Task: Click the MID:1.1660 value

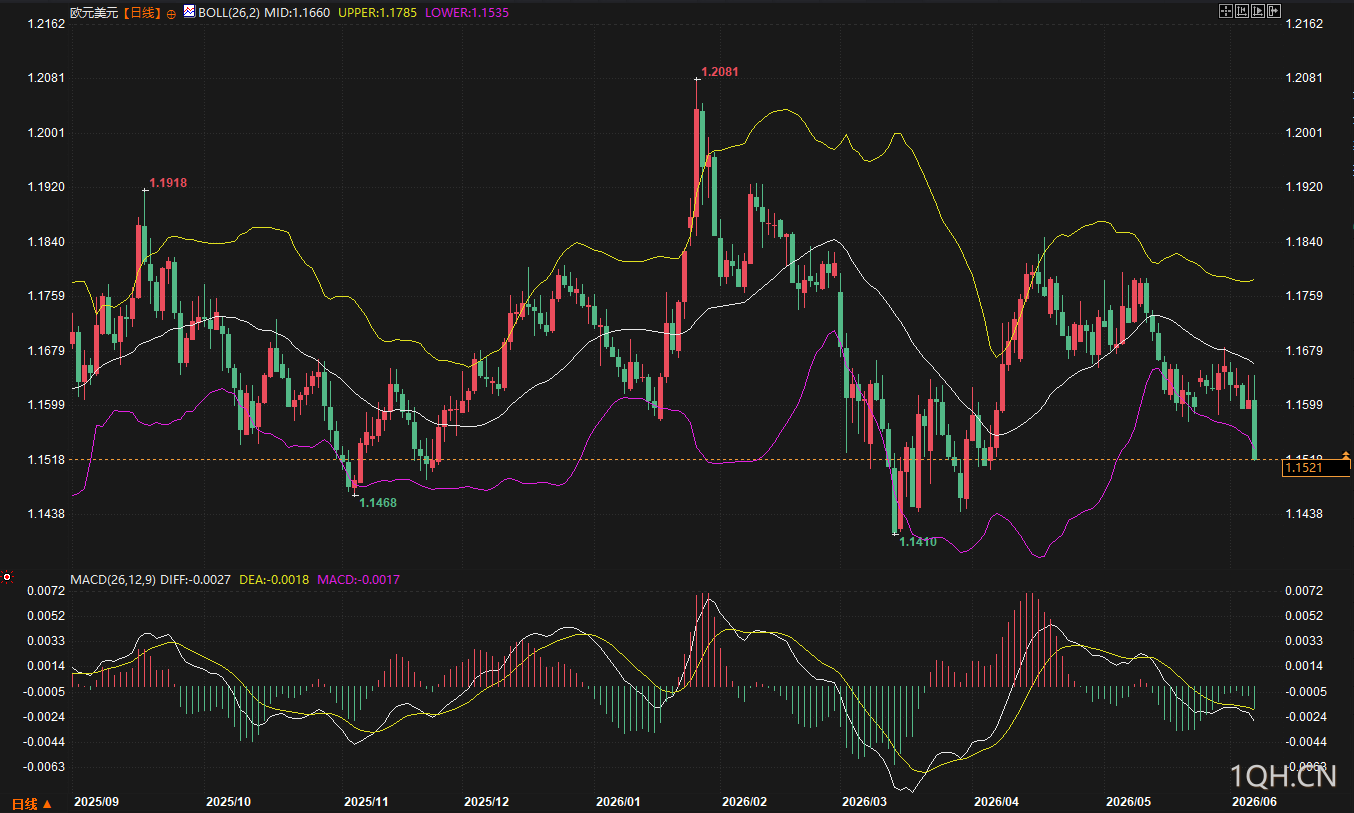Action: point(296,14)
